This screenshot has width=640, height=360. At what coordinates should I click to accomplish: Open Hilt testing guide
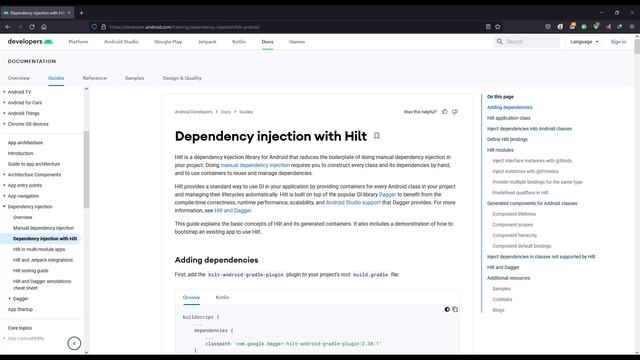[31, 270]
